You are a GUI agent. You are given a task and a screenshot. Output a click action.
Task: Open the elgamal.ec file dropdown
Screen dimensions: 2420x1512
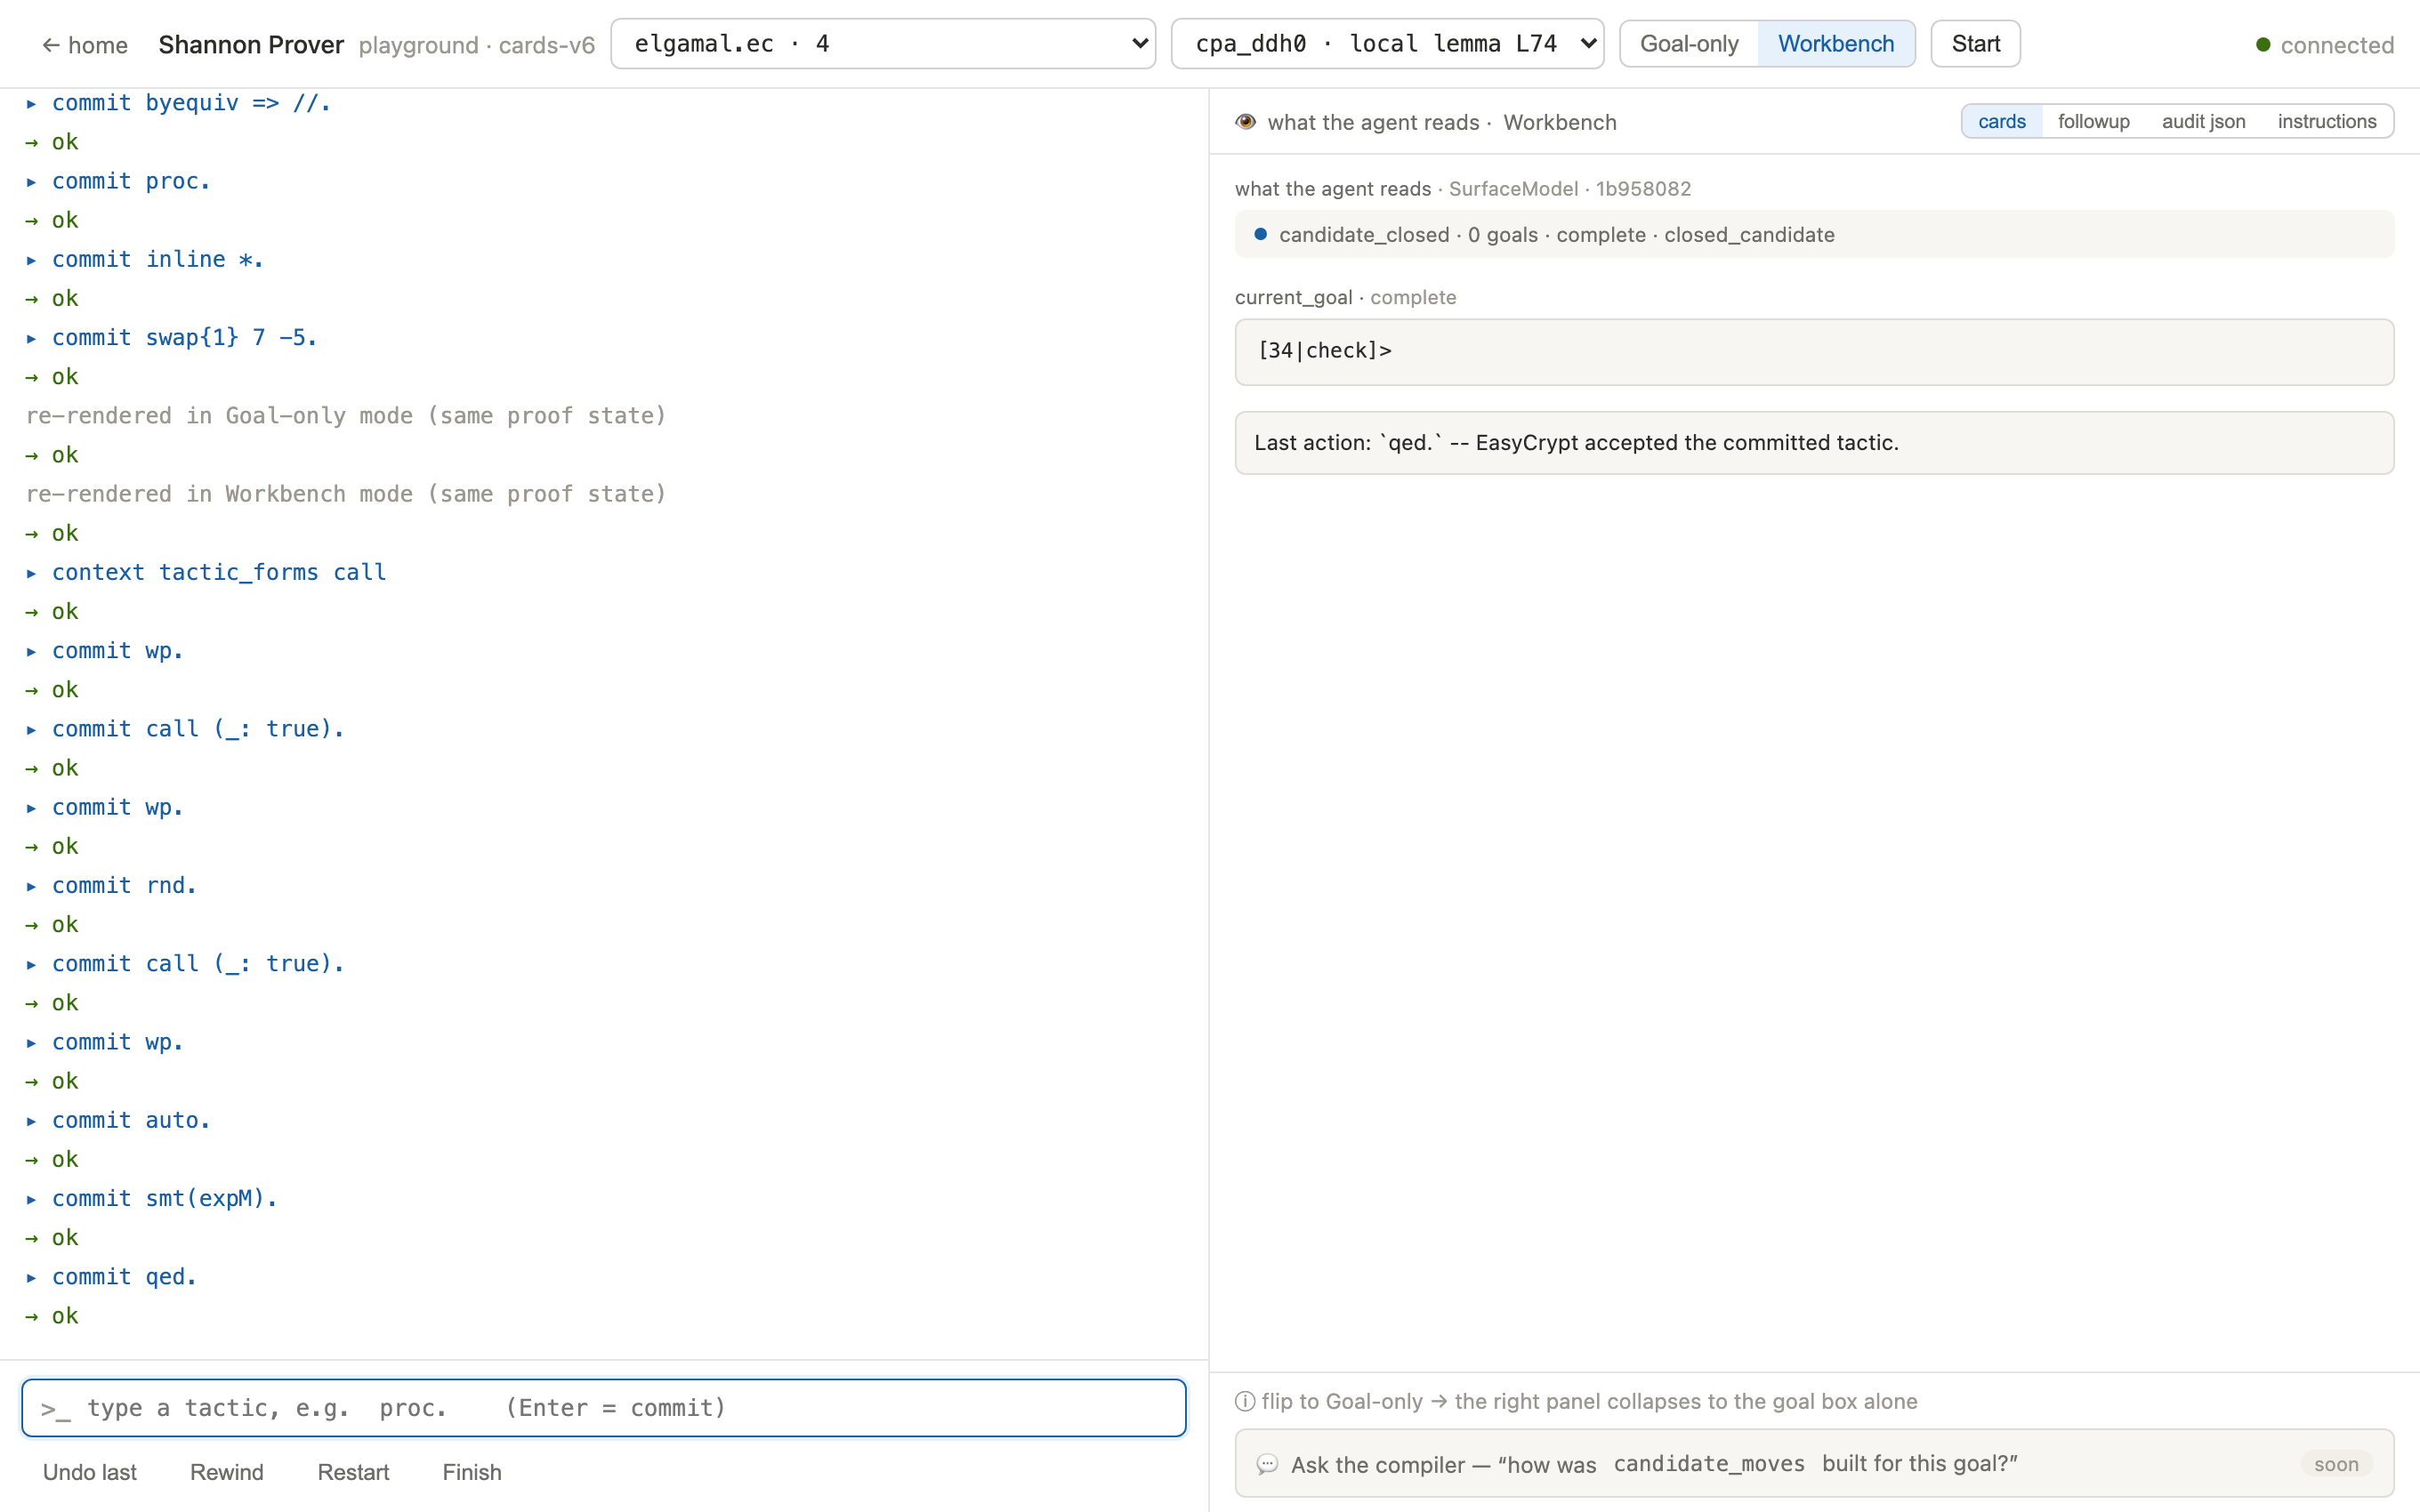[883, 44]
